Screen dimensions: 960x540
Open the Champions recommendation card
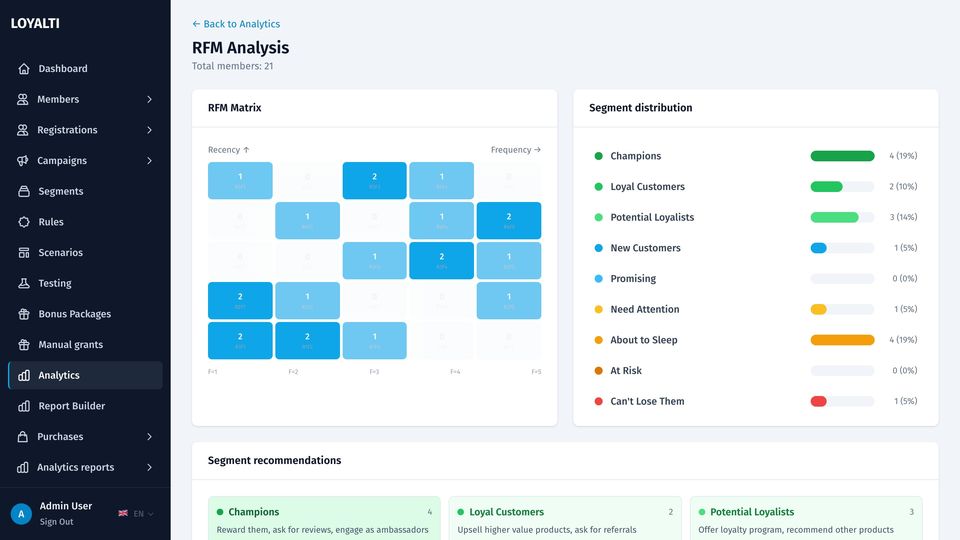324,519
